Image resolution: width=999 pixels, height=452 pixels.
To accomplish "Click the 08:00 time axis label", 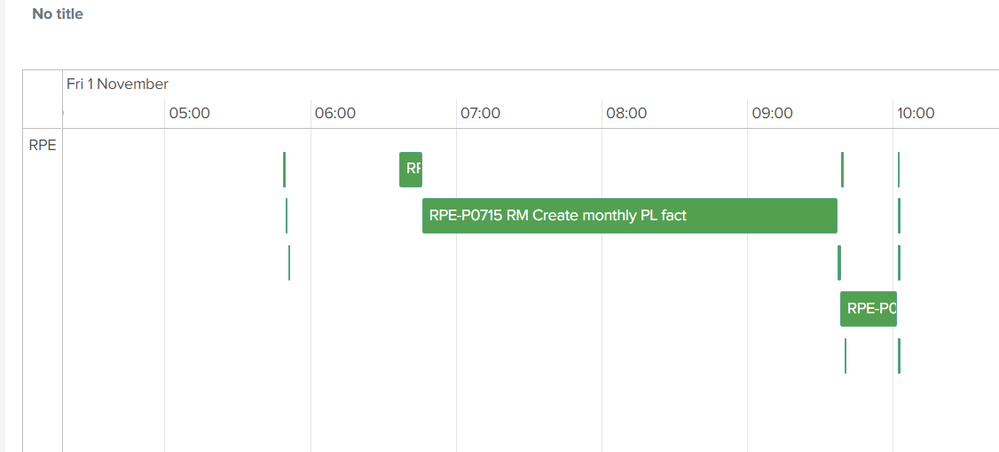I will click(x=626, y=113).
